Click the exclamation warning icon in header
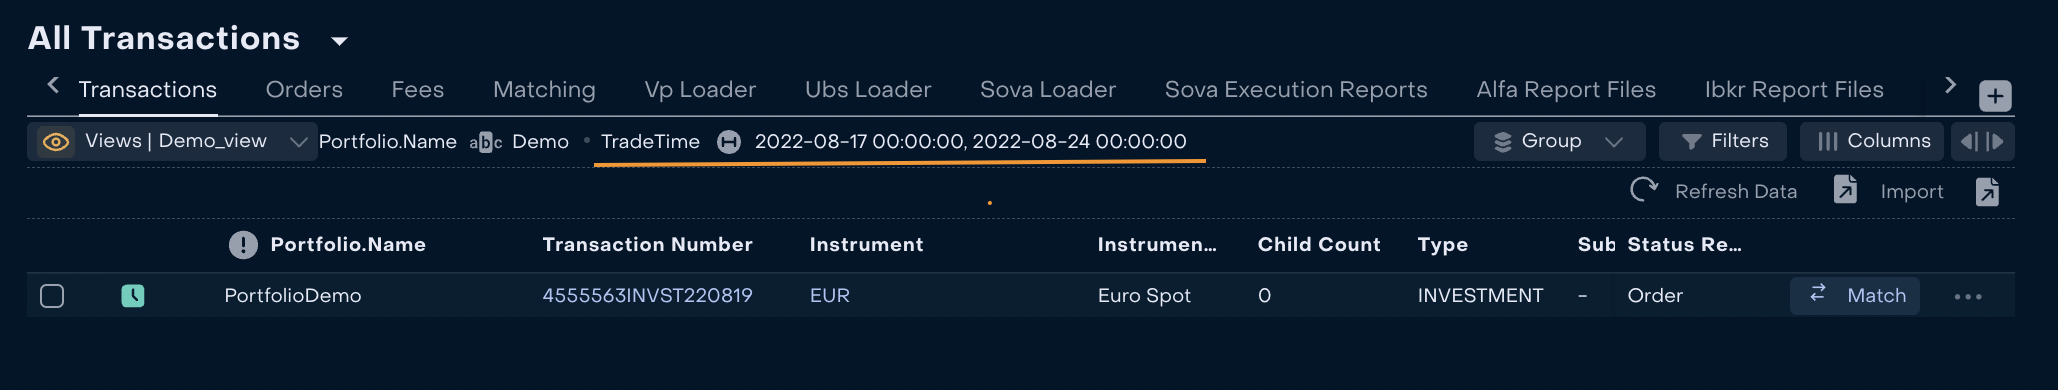Screen dimensions: 2058x390 click(243, 245)
